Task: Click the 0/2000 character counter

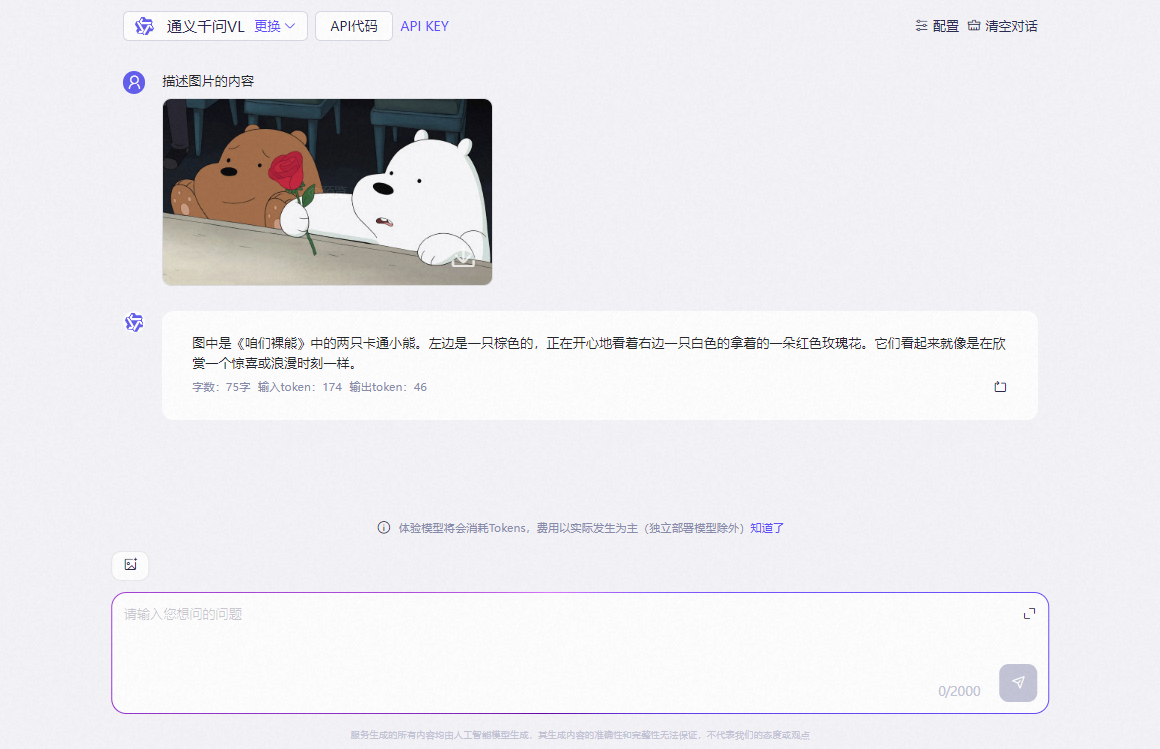Action: coord(959,691)
